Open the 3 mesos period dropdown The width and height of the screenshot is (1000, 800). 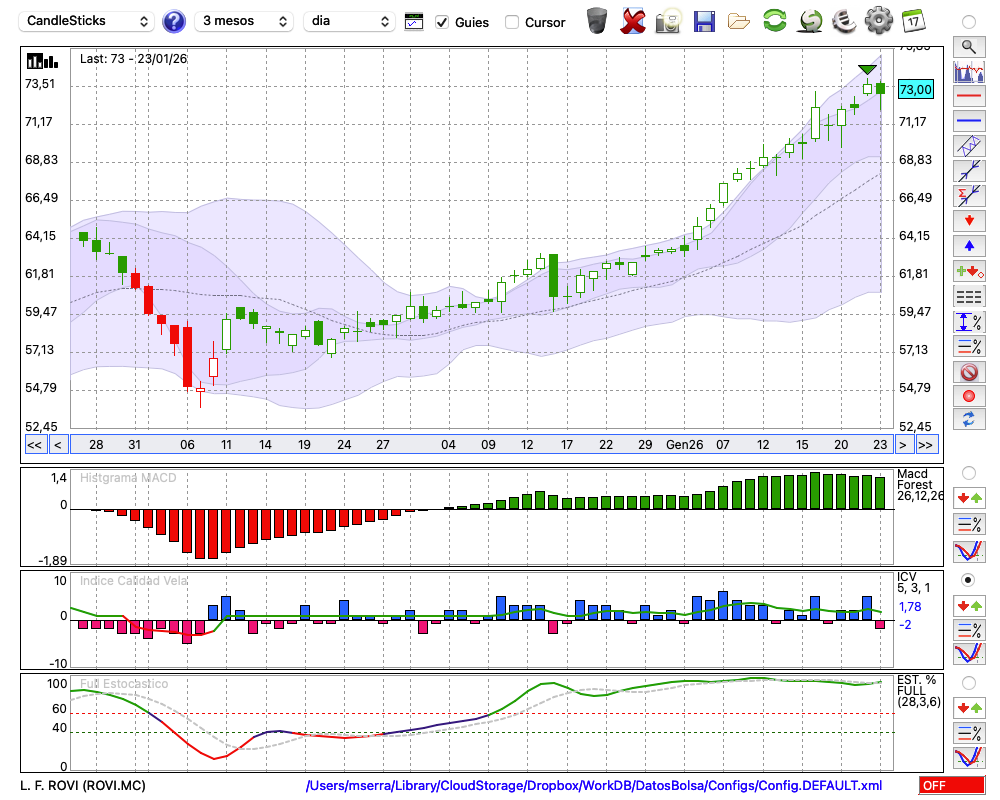coord(243,21)
